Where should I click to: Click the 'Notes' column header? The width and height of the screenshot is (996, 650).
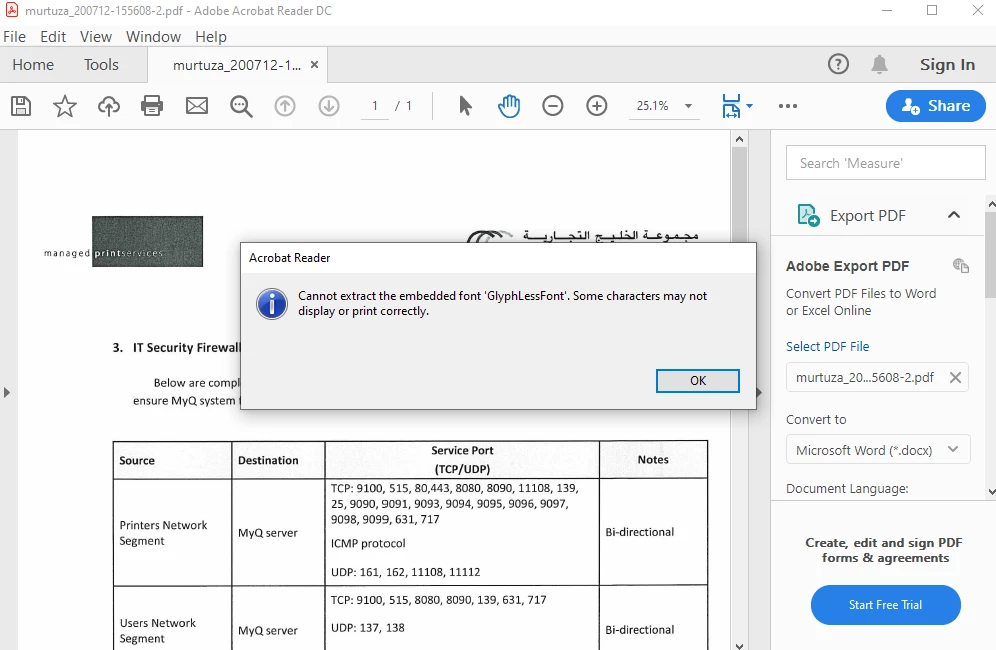pos(653,459)
